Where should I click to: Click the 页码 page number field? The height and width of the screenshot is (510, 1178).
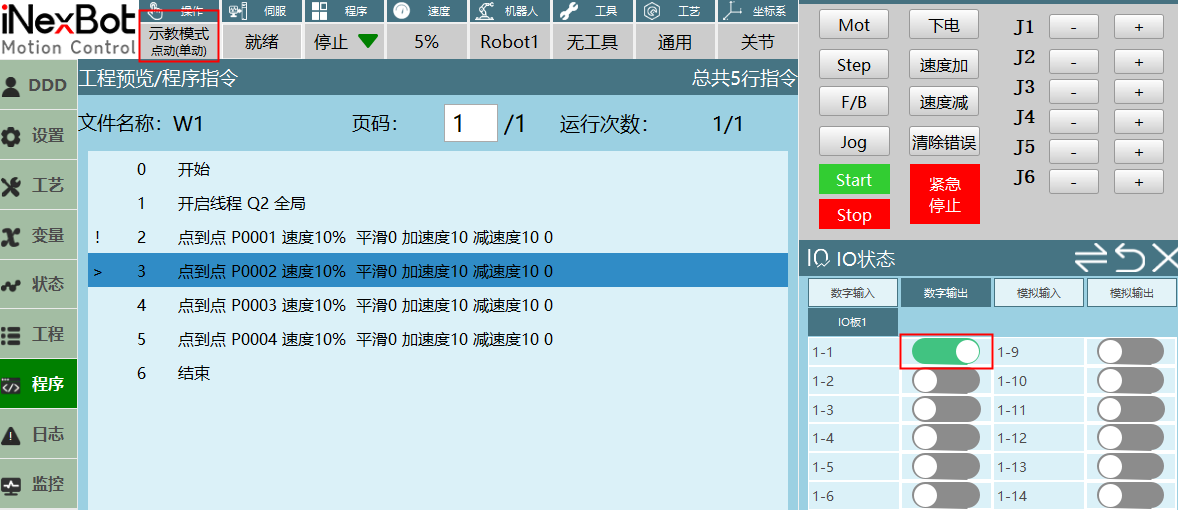[x=471, y=123]
